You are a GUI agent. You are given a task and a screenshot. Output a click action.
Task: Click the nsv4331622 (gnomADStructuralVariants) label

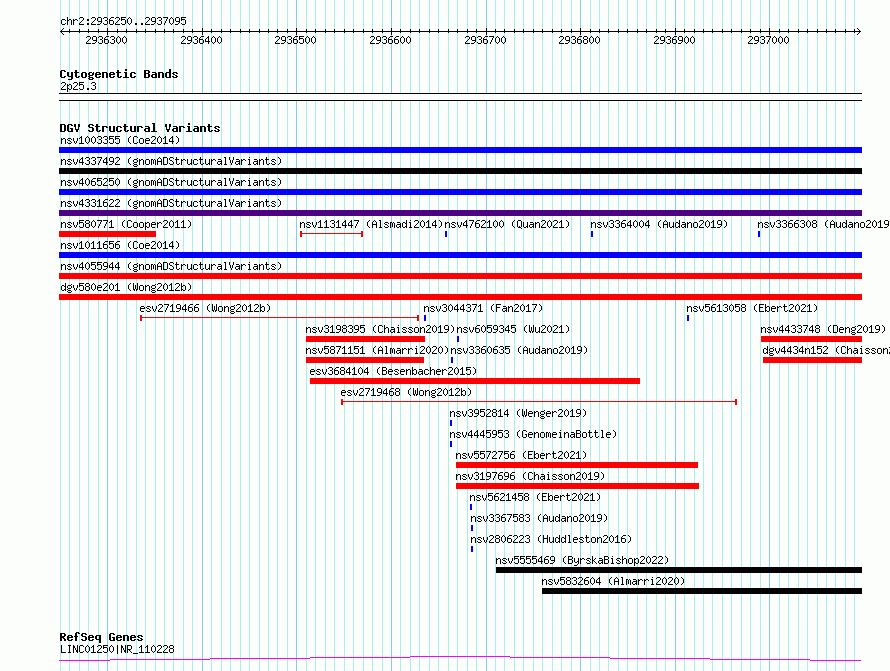[x=171, y=203]
